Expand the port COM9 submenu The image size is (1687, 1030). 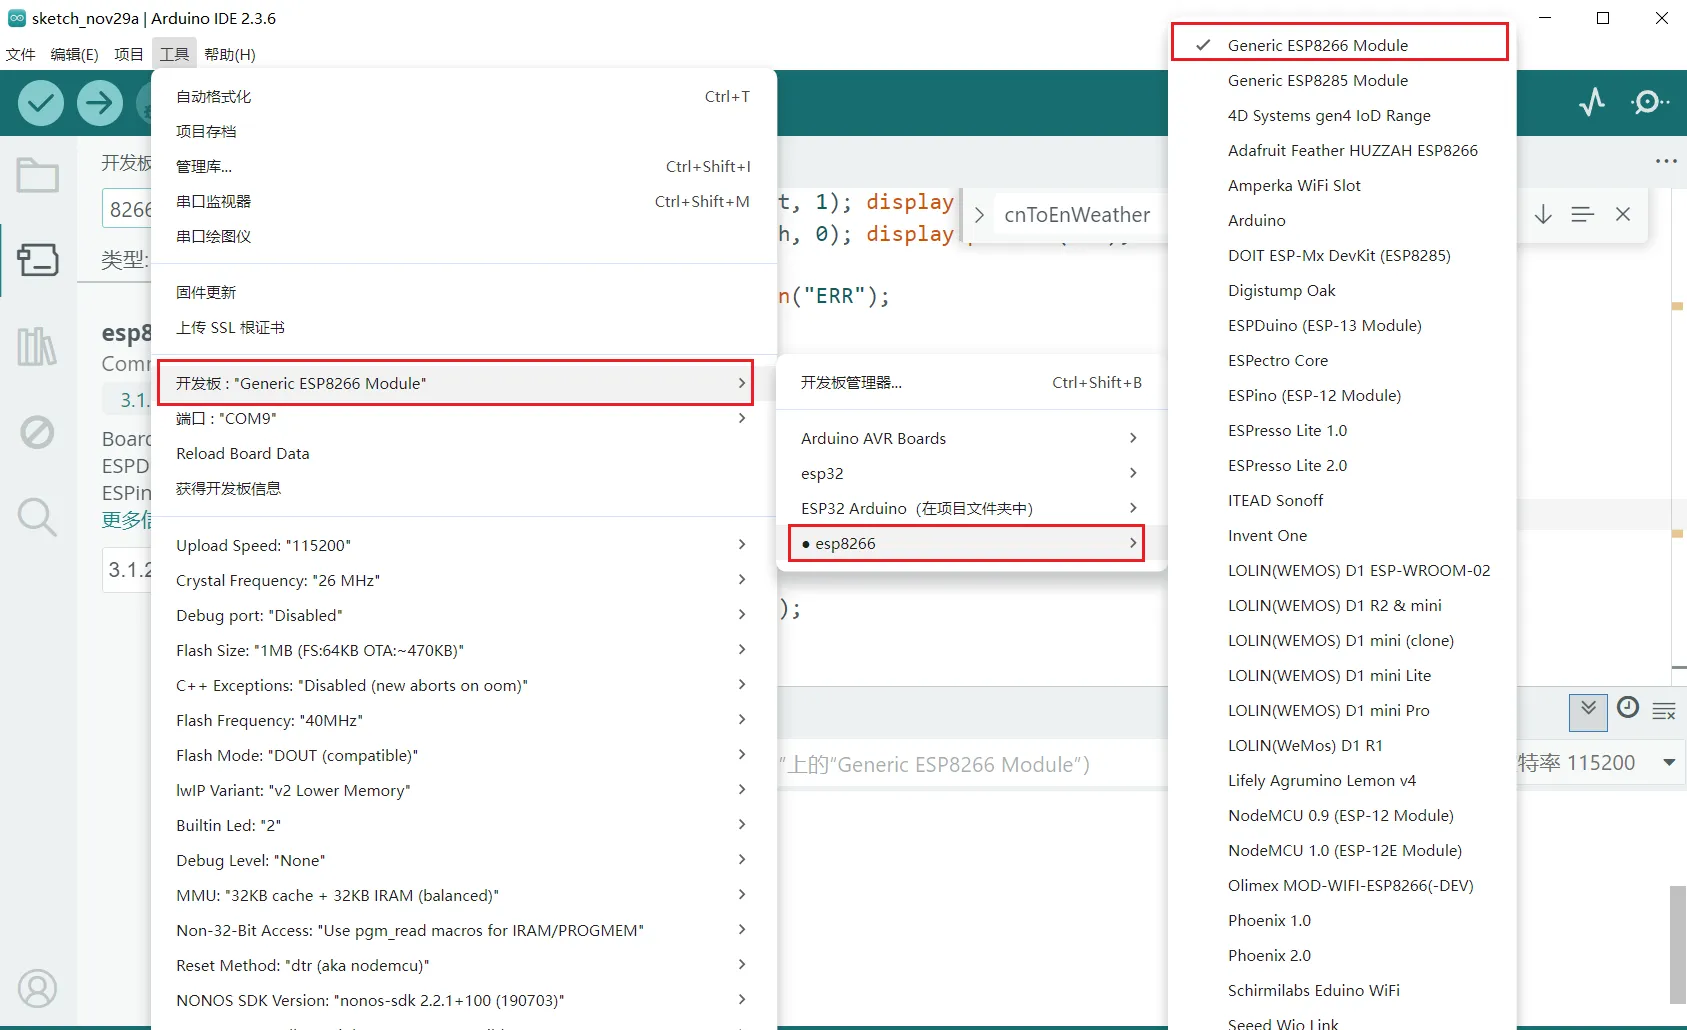pyautogui.click(x=464, y=418)
